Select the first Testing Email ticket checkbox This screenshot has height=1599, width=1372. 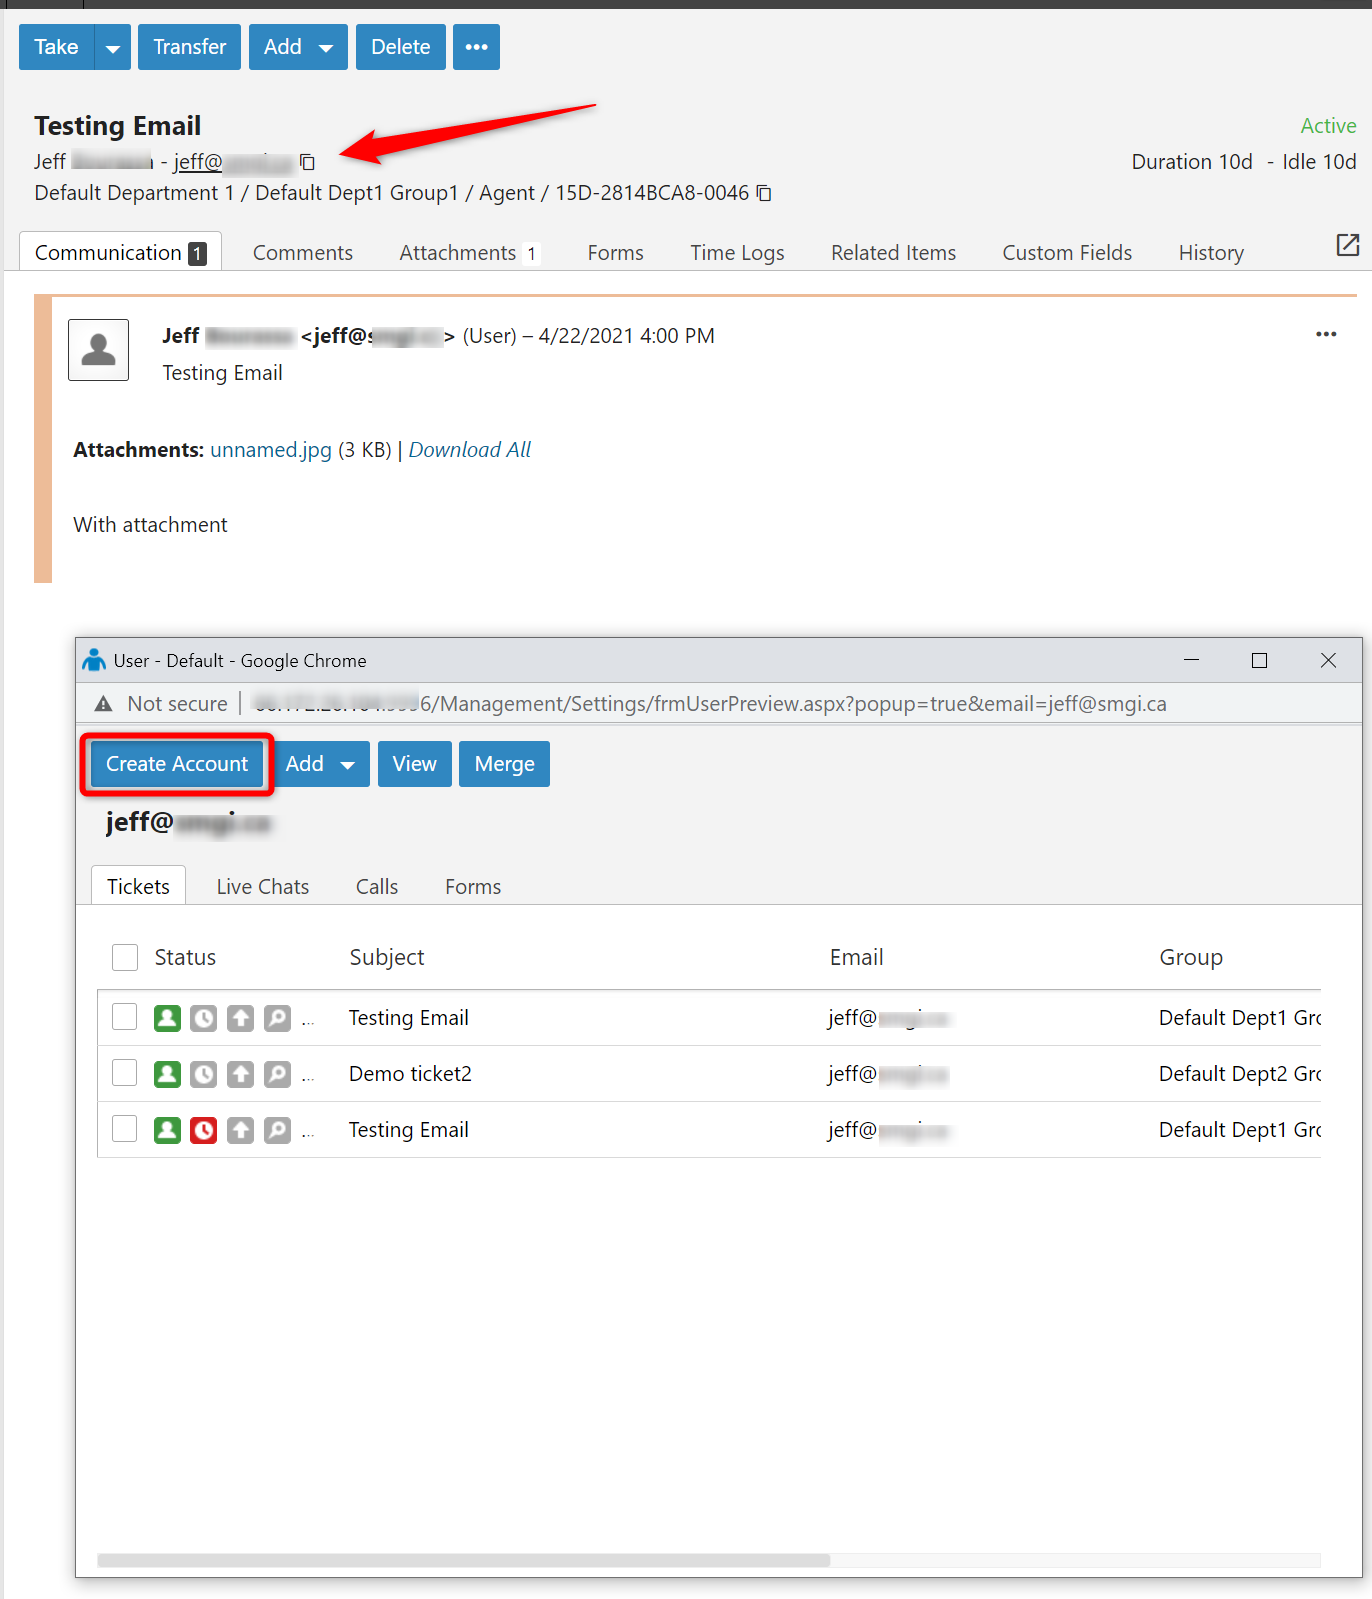125,1017
